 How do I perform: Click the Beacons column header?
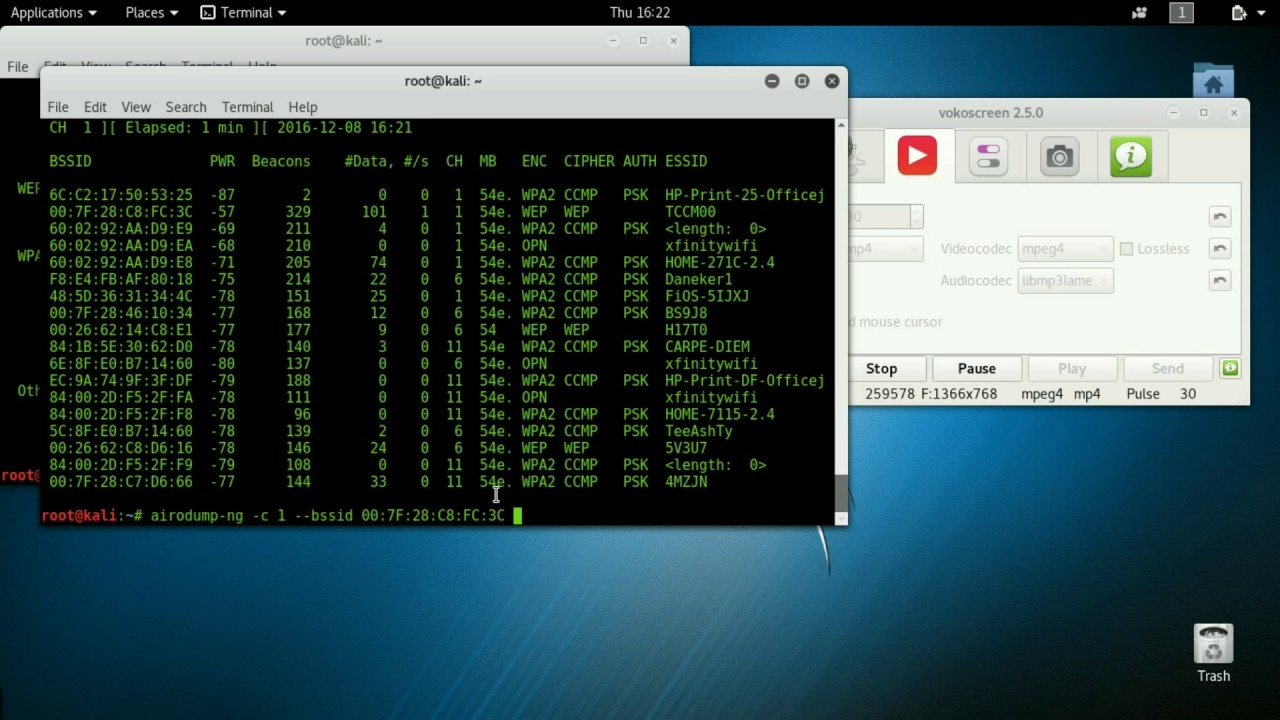(x=281, y=161)
